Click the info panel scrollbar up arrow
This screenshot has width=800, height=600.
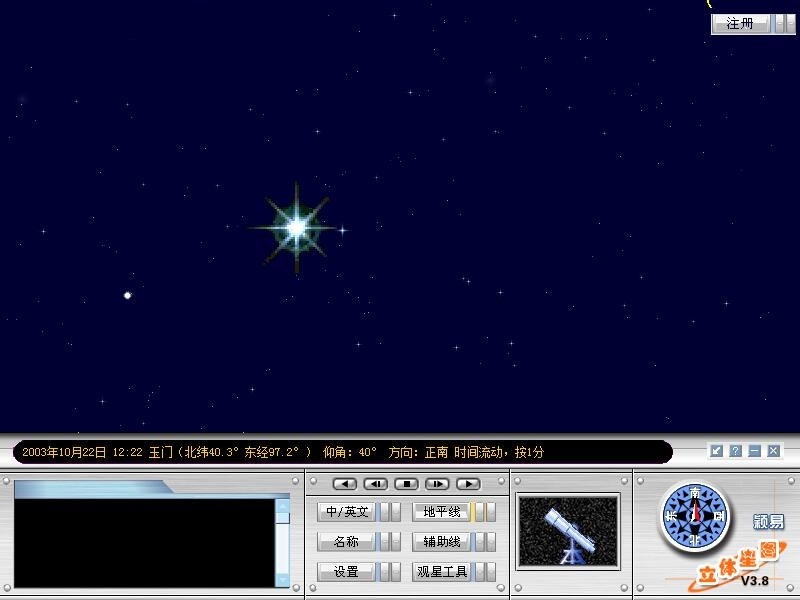[x=282, y=506]
